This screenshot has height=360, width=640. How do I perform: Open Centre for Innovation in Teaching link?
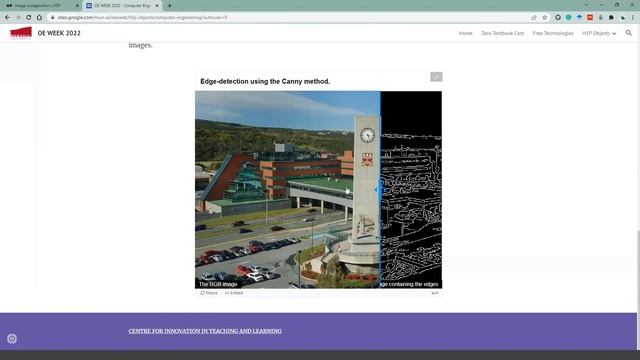205,331
